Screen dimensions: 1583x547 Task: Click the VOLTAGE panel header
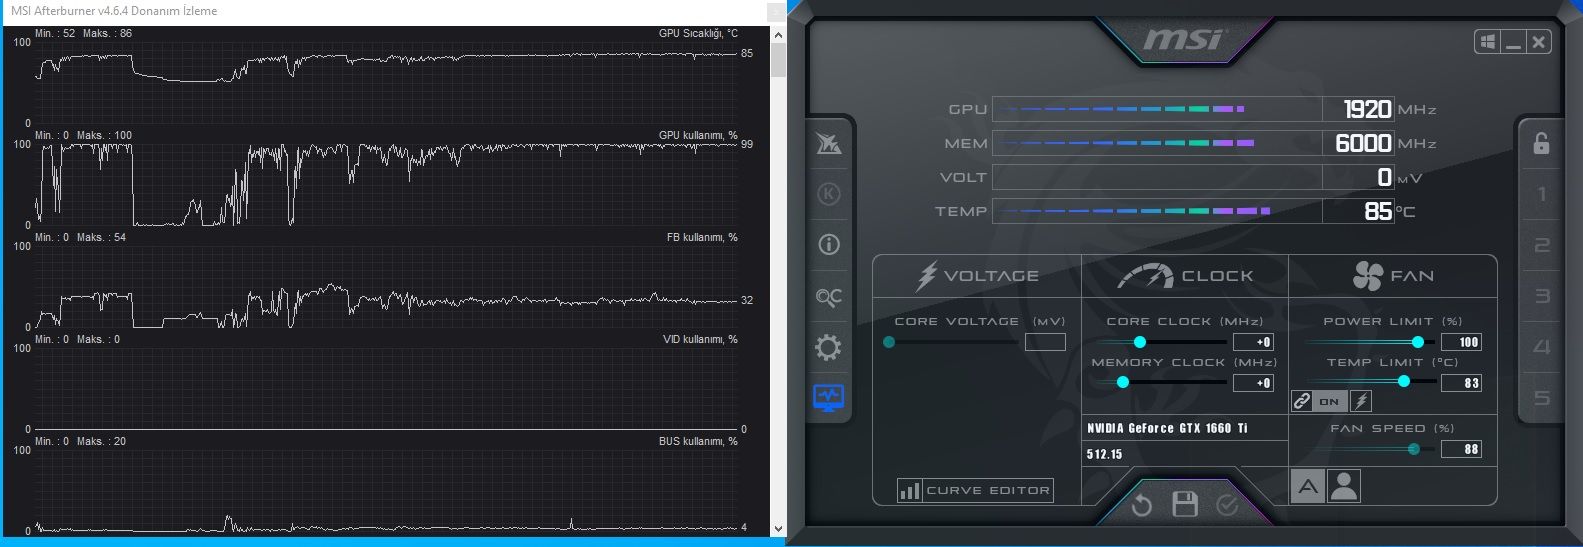[977, 276]
